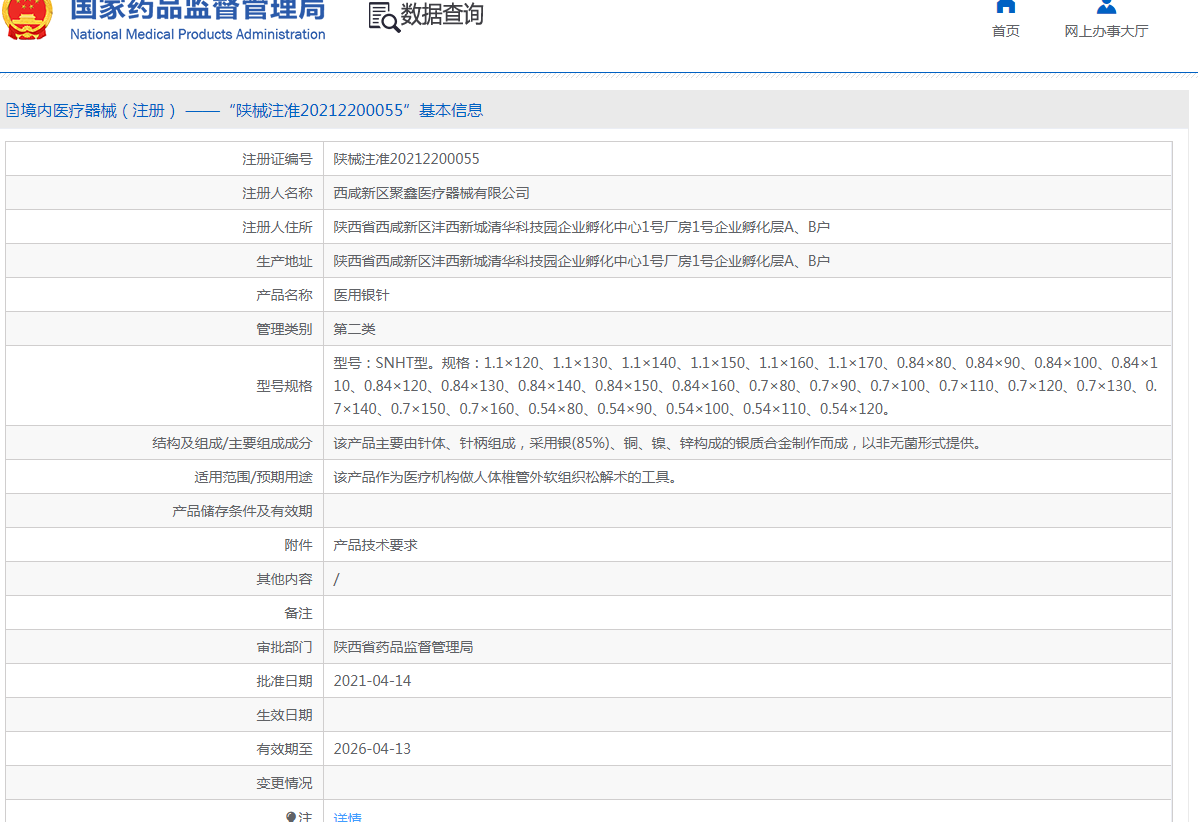1198x822 pixels.
Task: Click the approval date 2021-04-14
Action: pos(372,681)
